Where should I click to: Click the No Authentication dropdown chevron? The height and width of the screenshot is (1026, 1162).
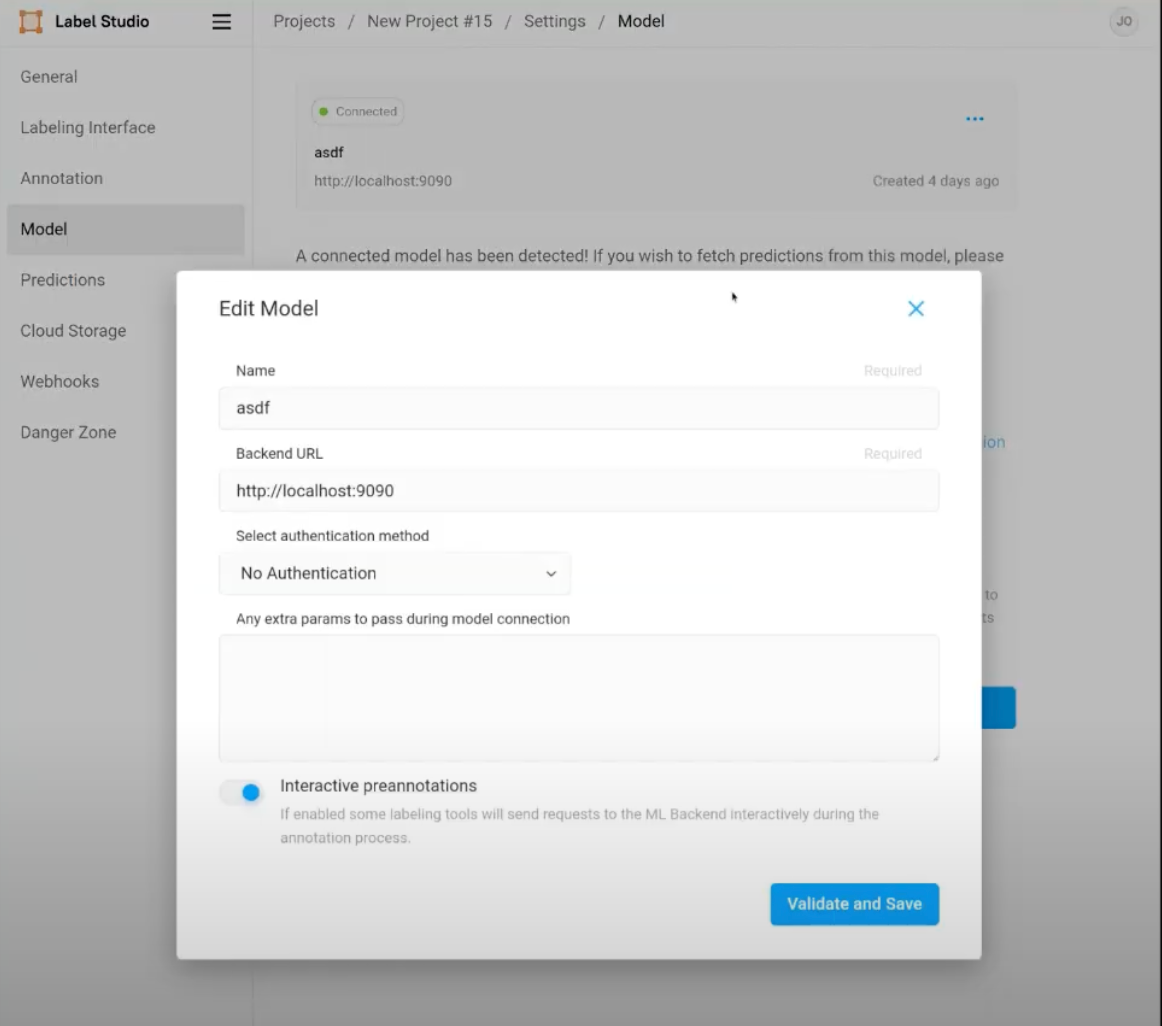pos(550,574)
